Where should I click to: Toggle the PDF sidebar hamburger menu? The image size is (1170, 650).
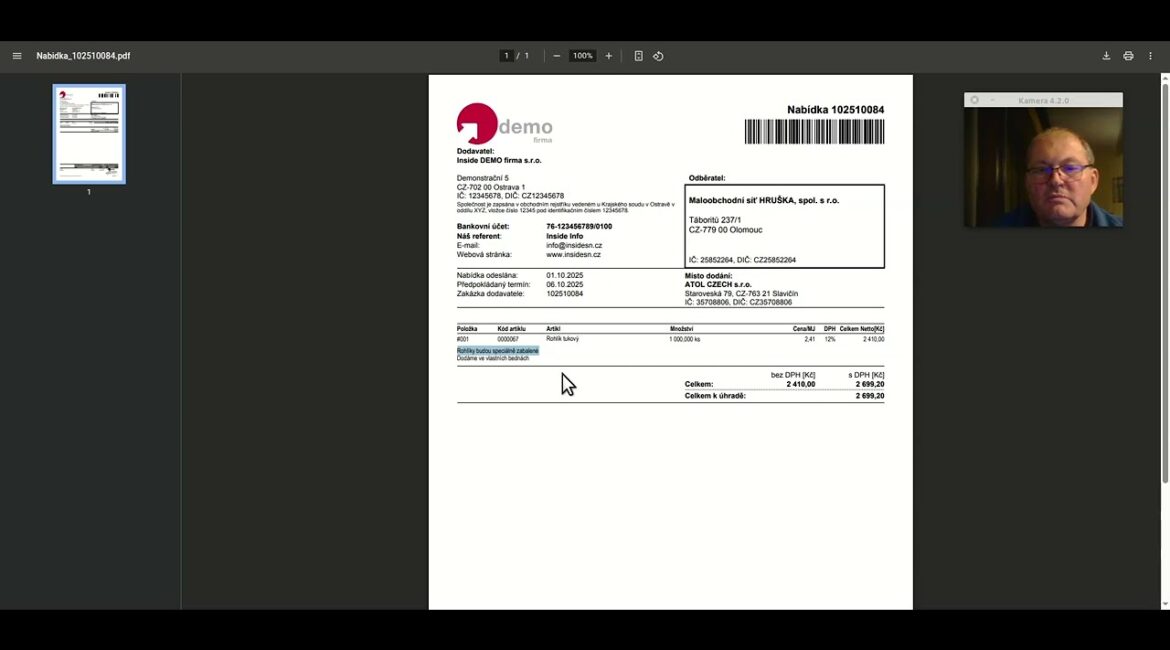coord(17,56)
